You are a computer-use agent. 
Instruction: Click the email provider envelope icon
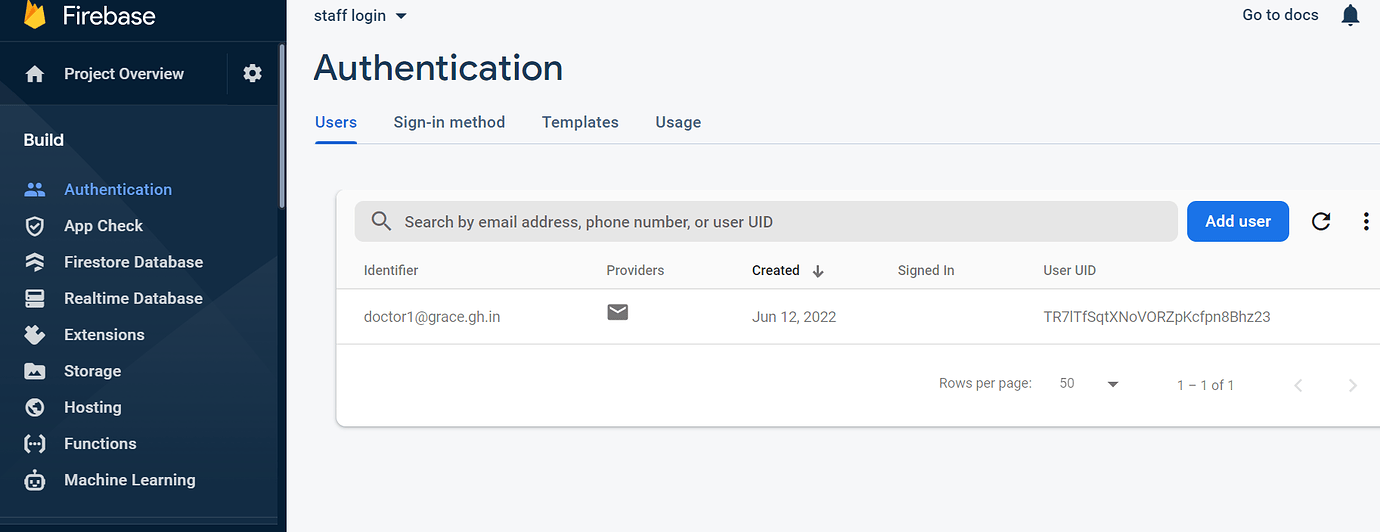point(618,312)
